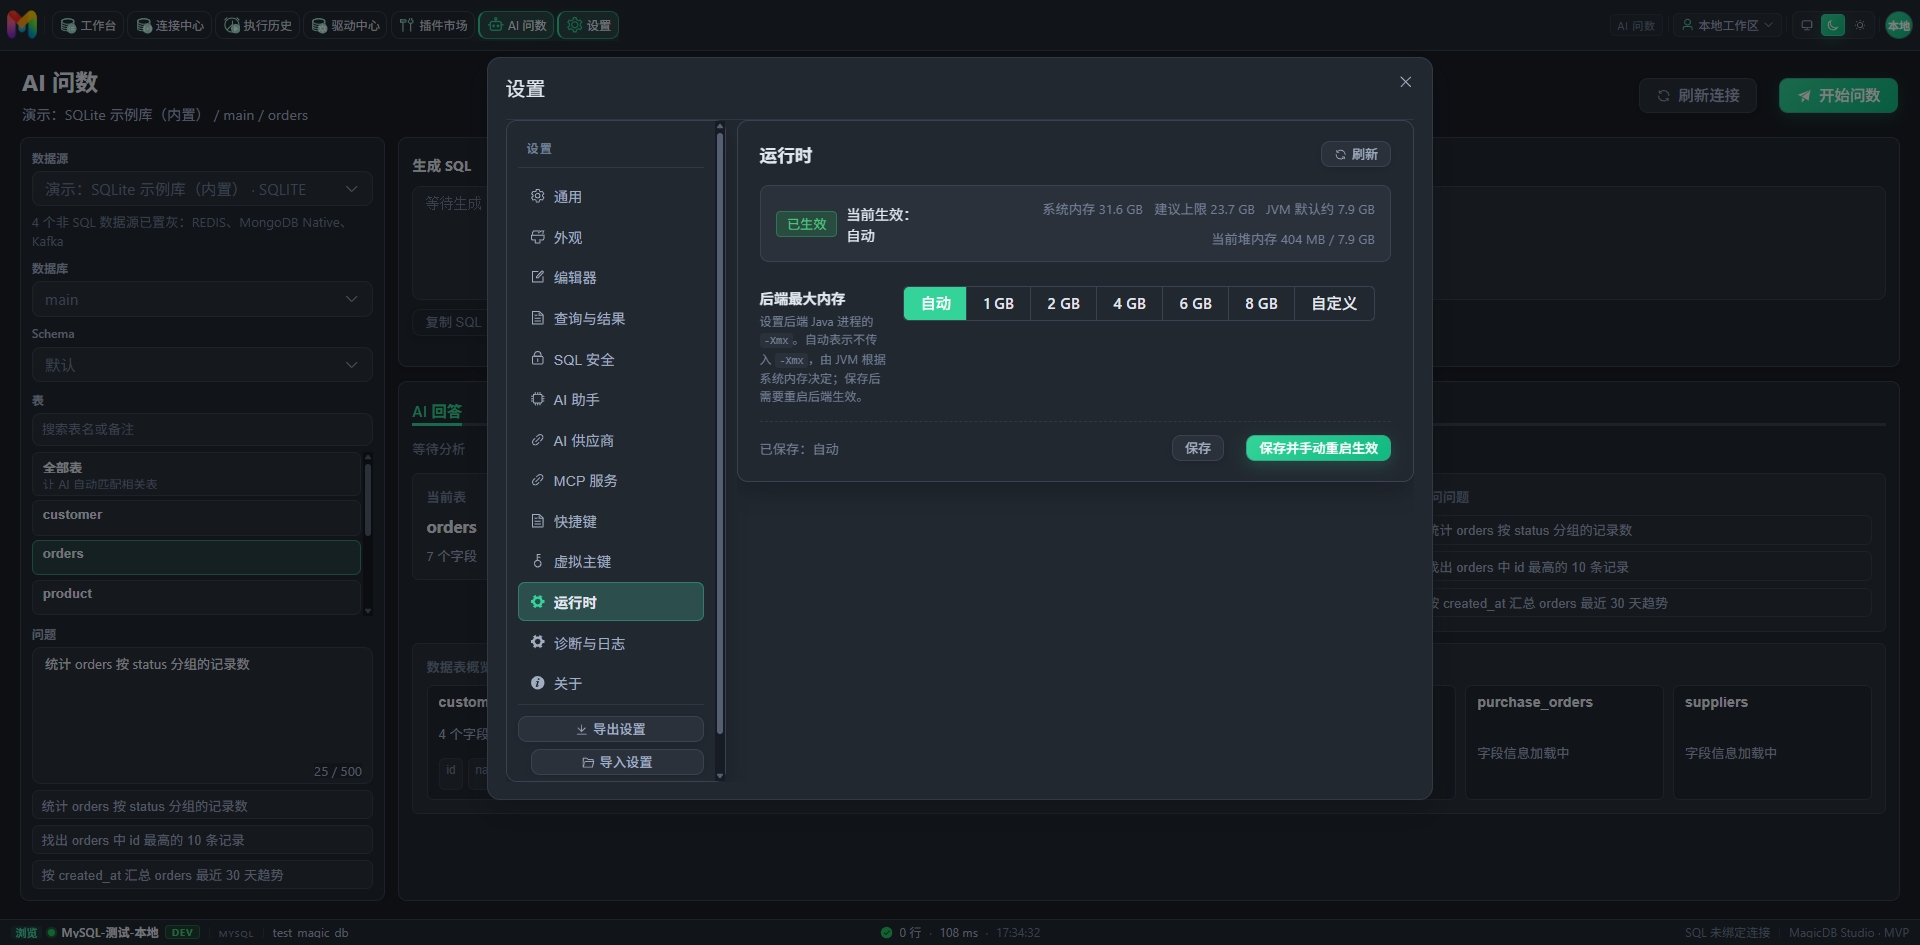
Task: Select 2 GB max memory option
Action: (1063, 303)
